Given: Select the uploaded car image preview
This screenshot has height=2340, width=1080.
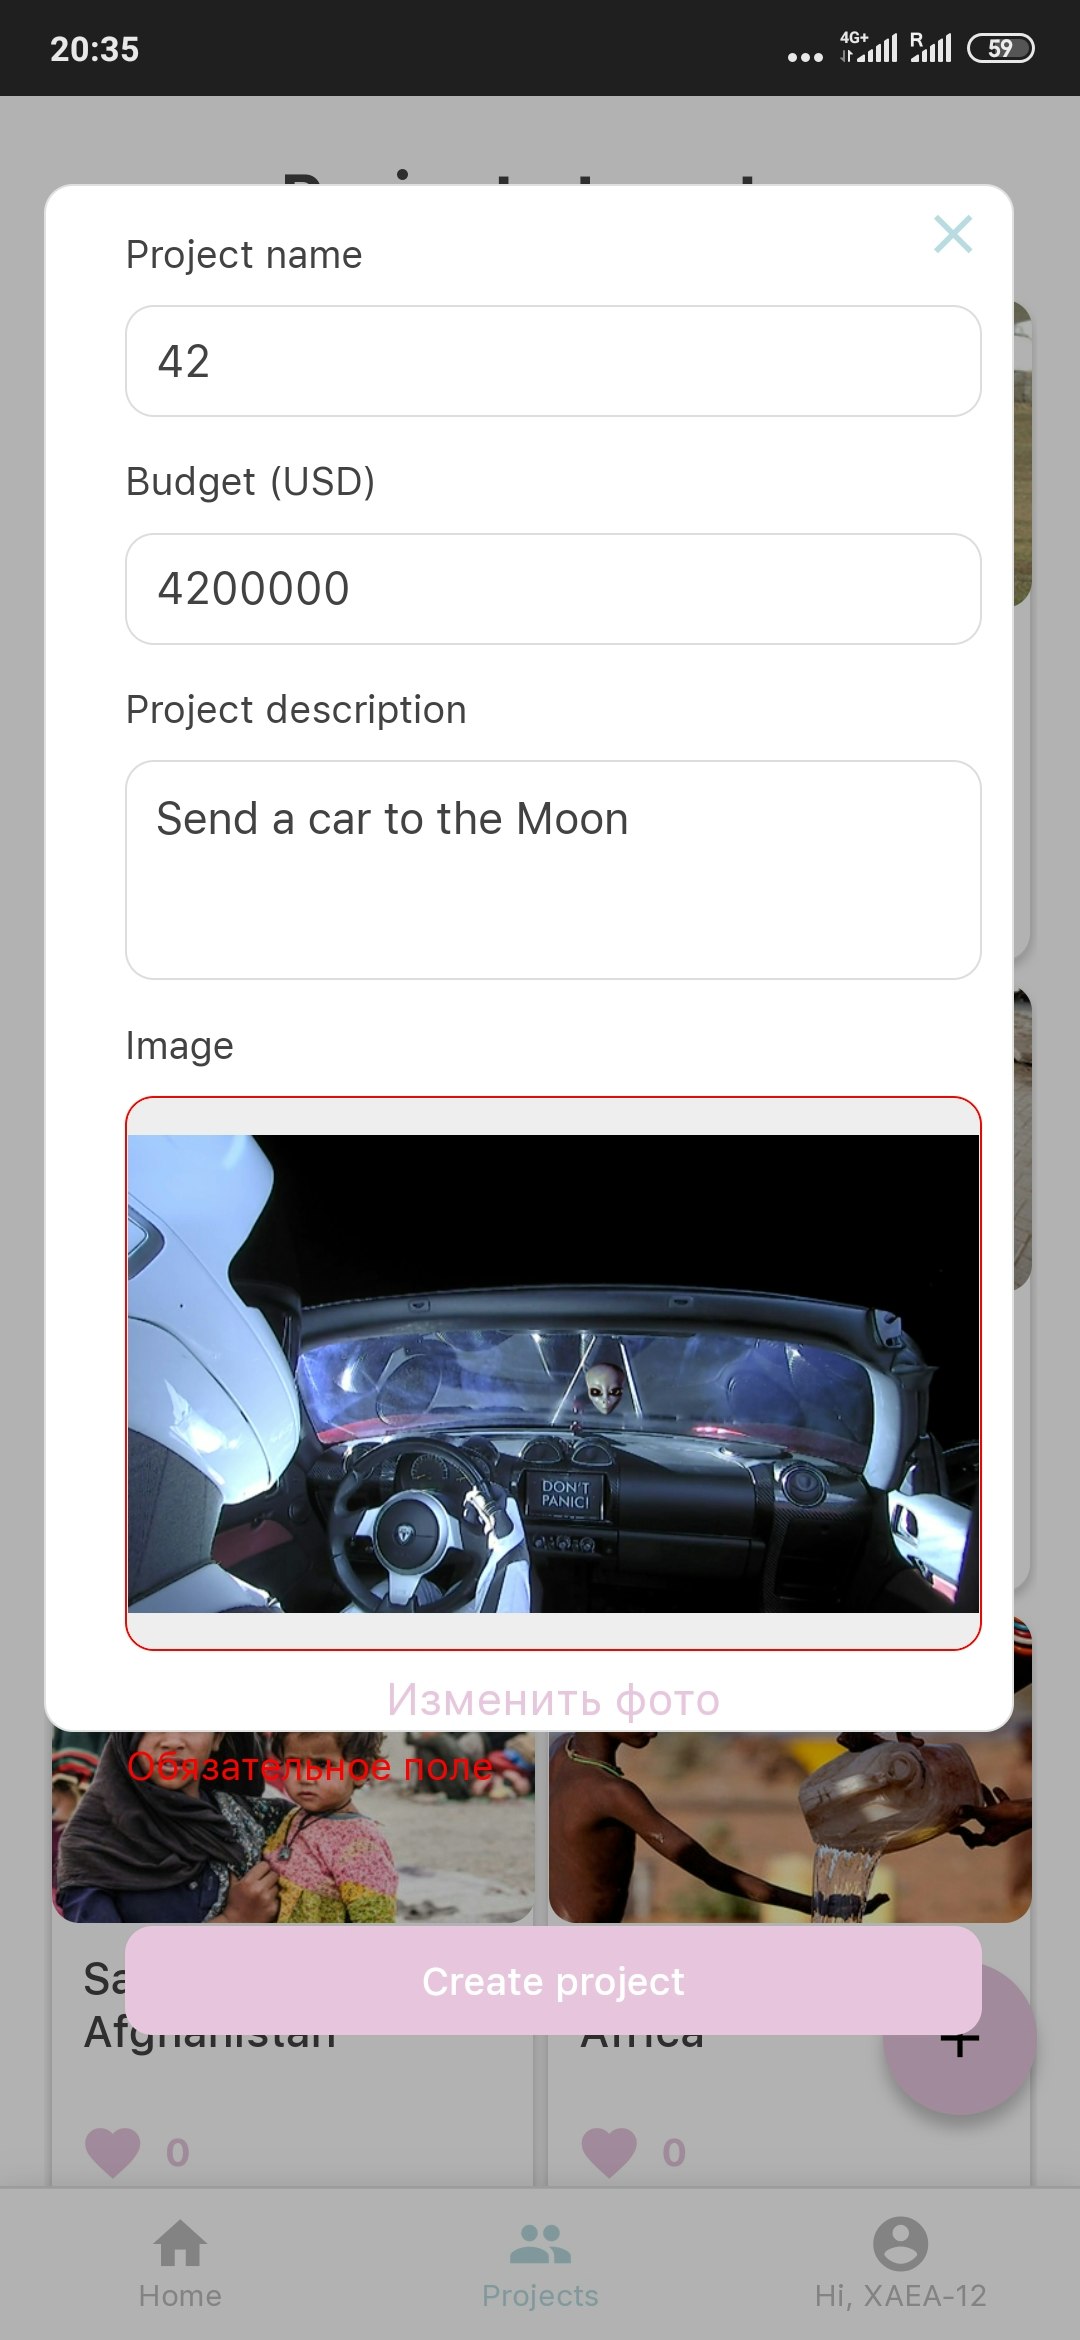Looking at the screenshot, I should (x=553, y=1373).
